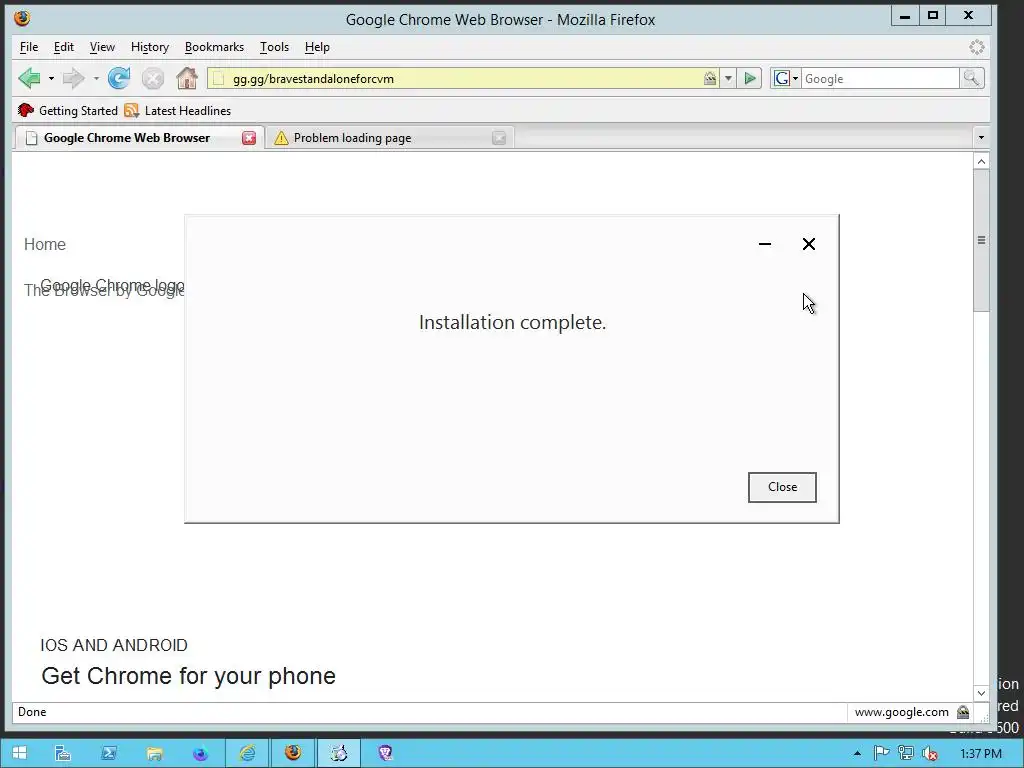Close installer dialog with X icon

(808, 244)
